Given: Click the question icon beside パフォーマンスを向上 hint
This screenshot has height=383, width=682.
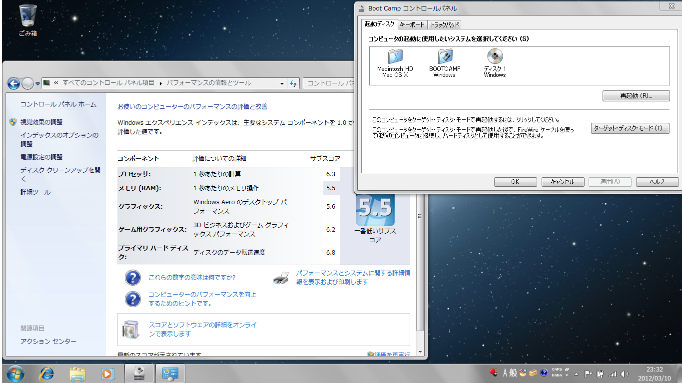Looking at the screenshot, I should coord(133,299).
